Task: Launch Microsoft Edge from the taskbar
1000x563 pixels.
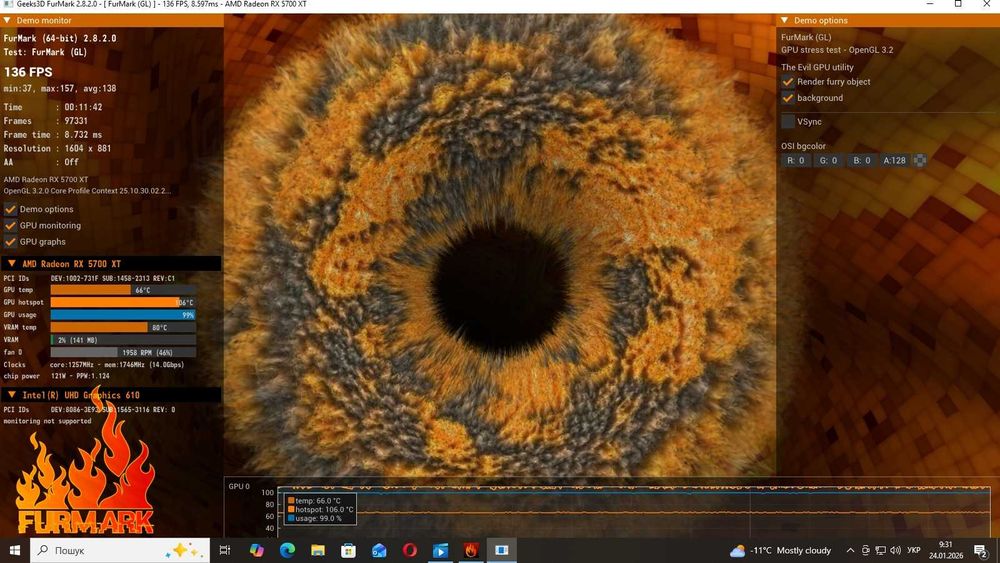Action: pos(287,550)
